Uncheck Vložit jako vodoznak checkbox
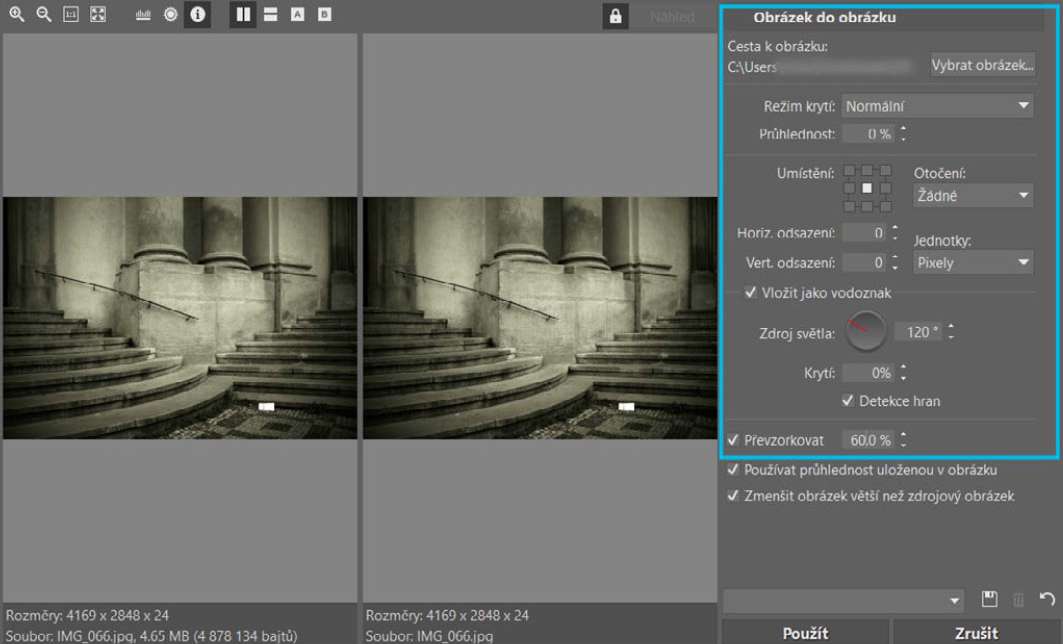Image resolution: width=1063 pixels, height=644 pixels. [x=751, y=293]
